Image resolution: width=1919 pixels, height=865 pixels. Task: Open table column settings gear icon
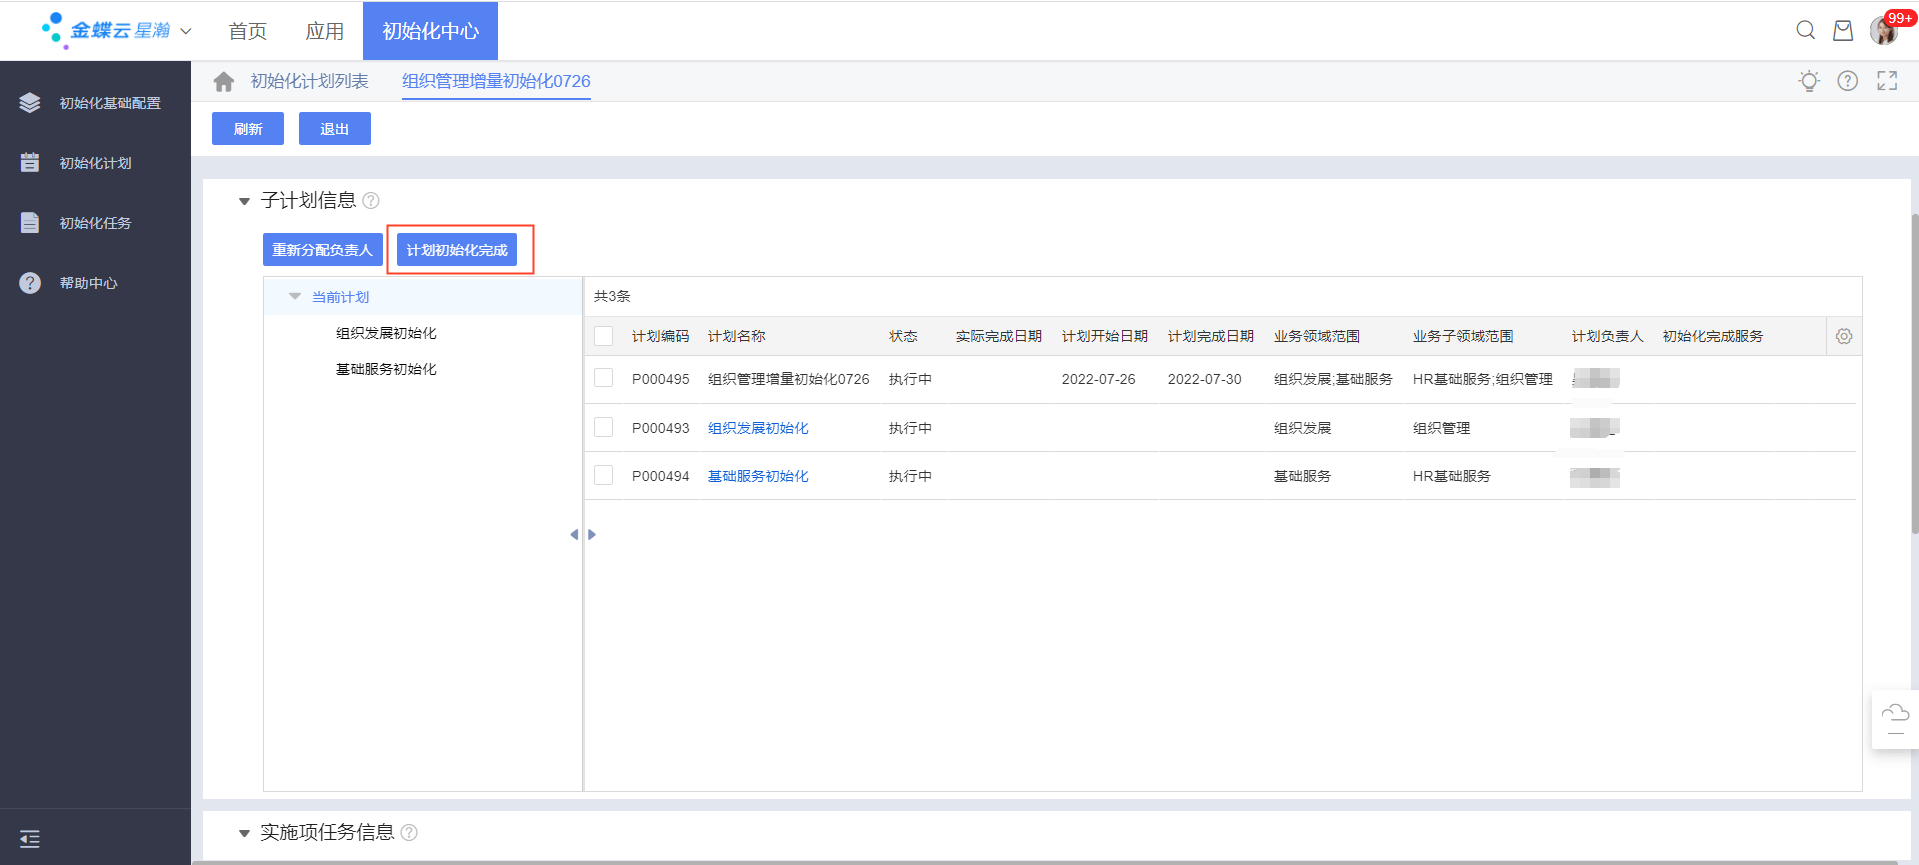click(x=1843, y=337)
